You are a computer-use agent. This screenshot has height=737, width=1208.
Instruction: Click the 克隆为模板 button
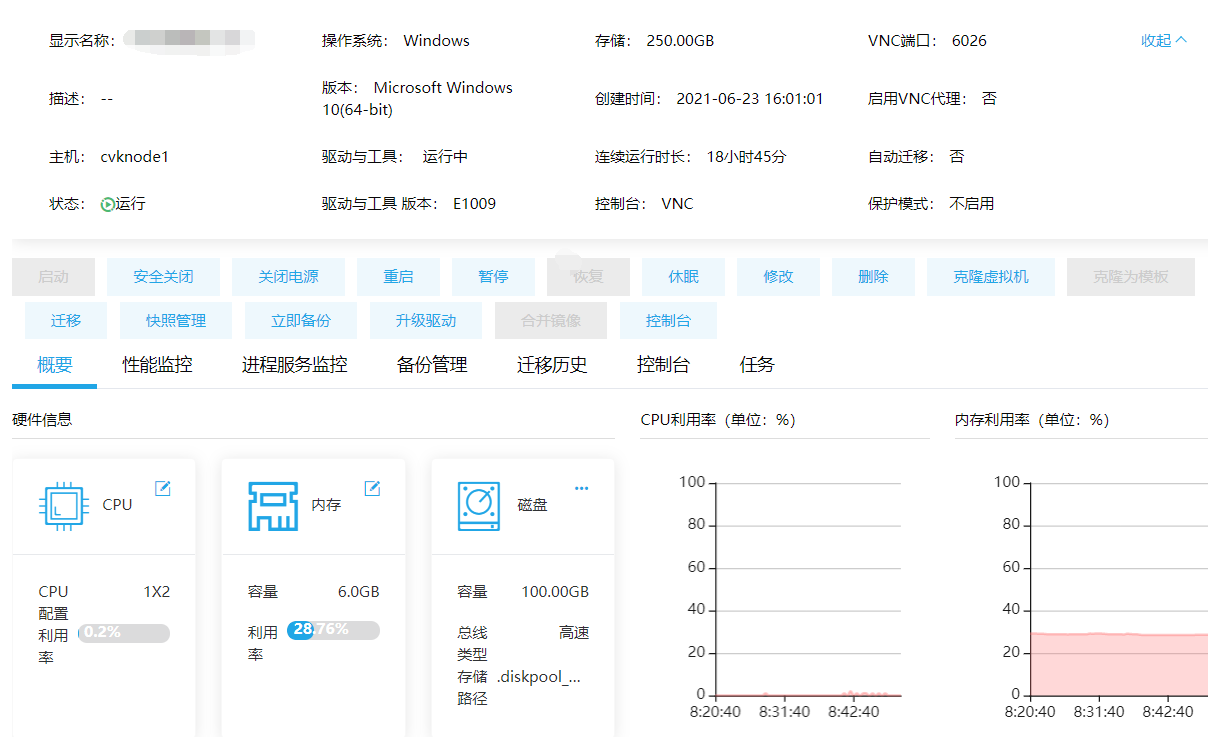tap(1131, 277)
